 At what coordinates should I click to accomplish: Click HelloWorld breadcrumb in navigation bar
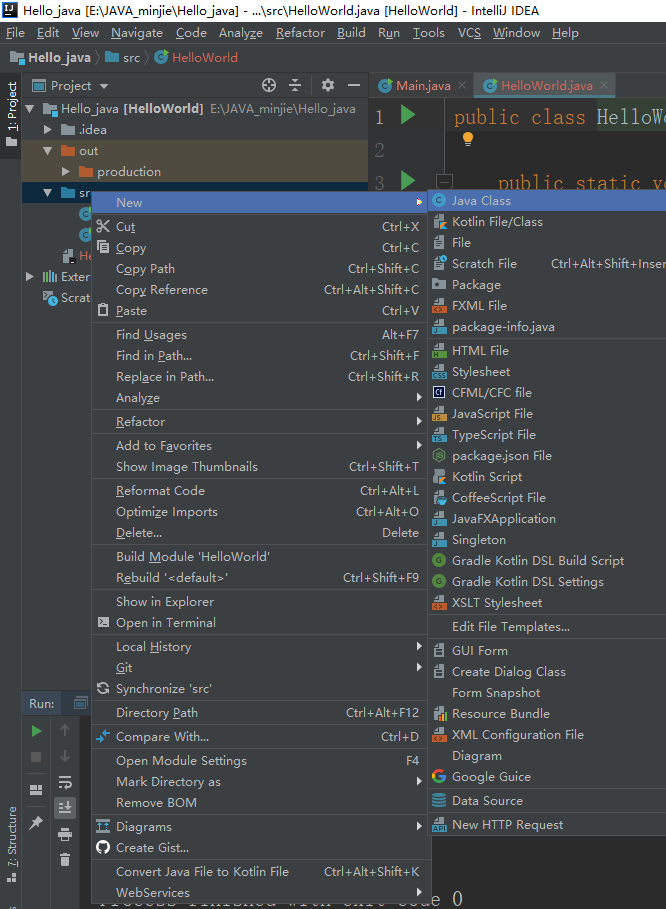(197, 57)
